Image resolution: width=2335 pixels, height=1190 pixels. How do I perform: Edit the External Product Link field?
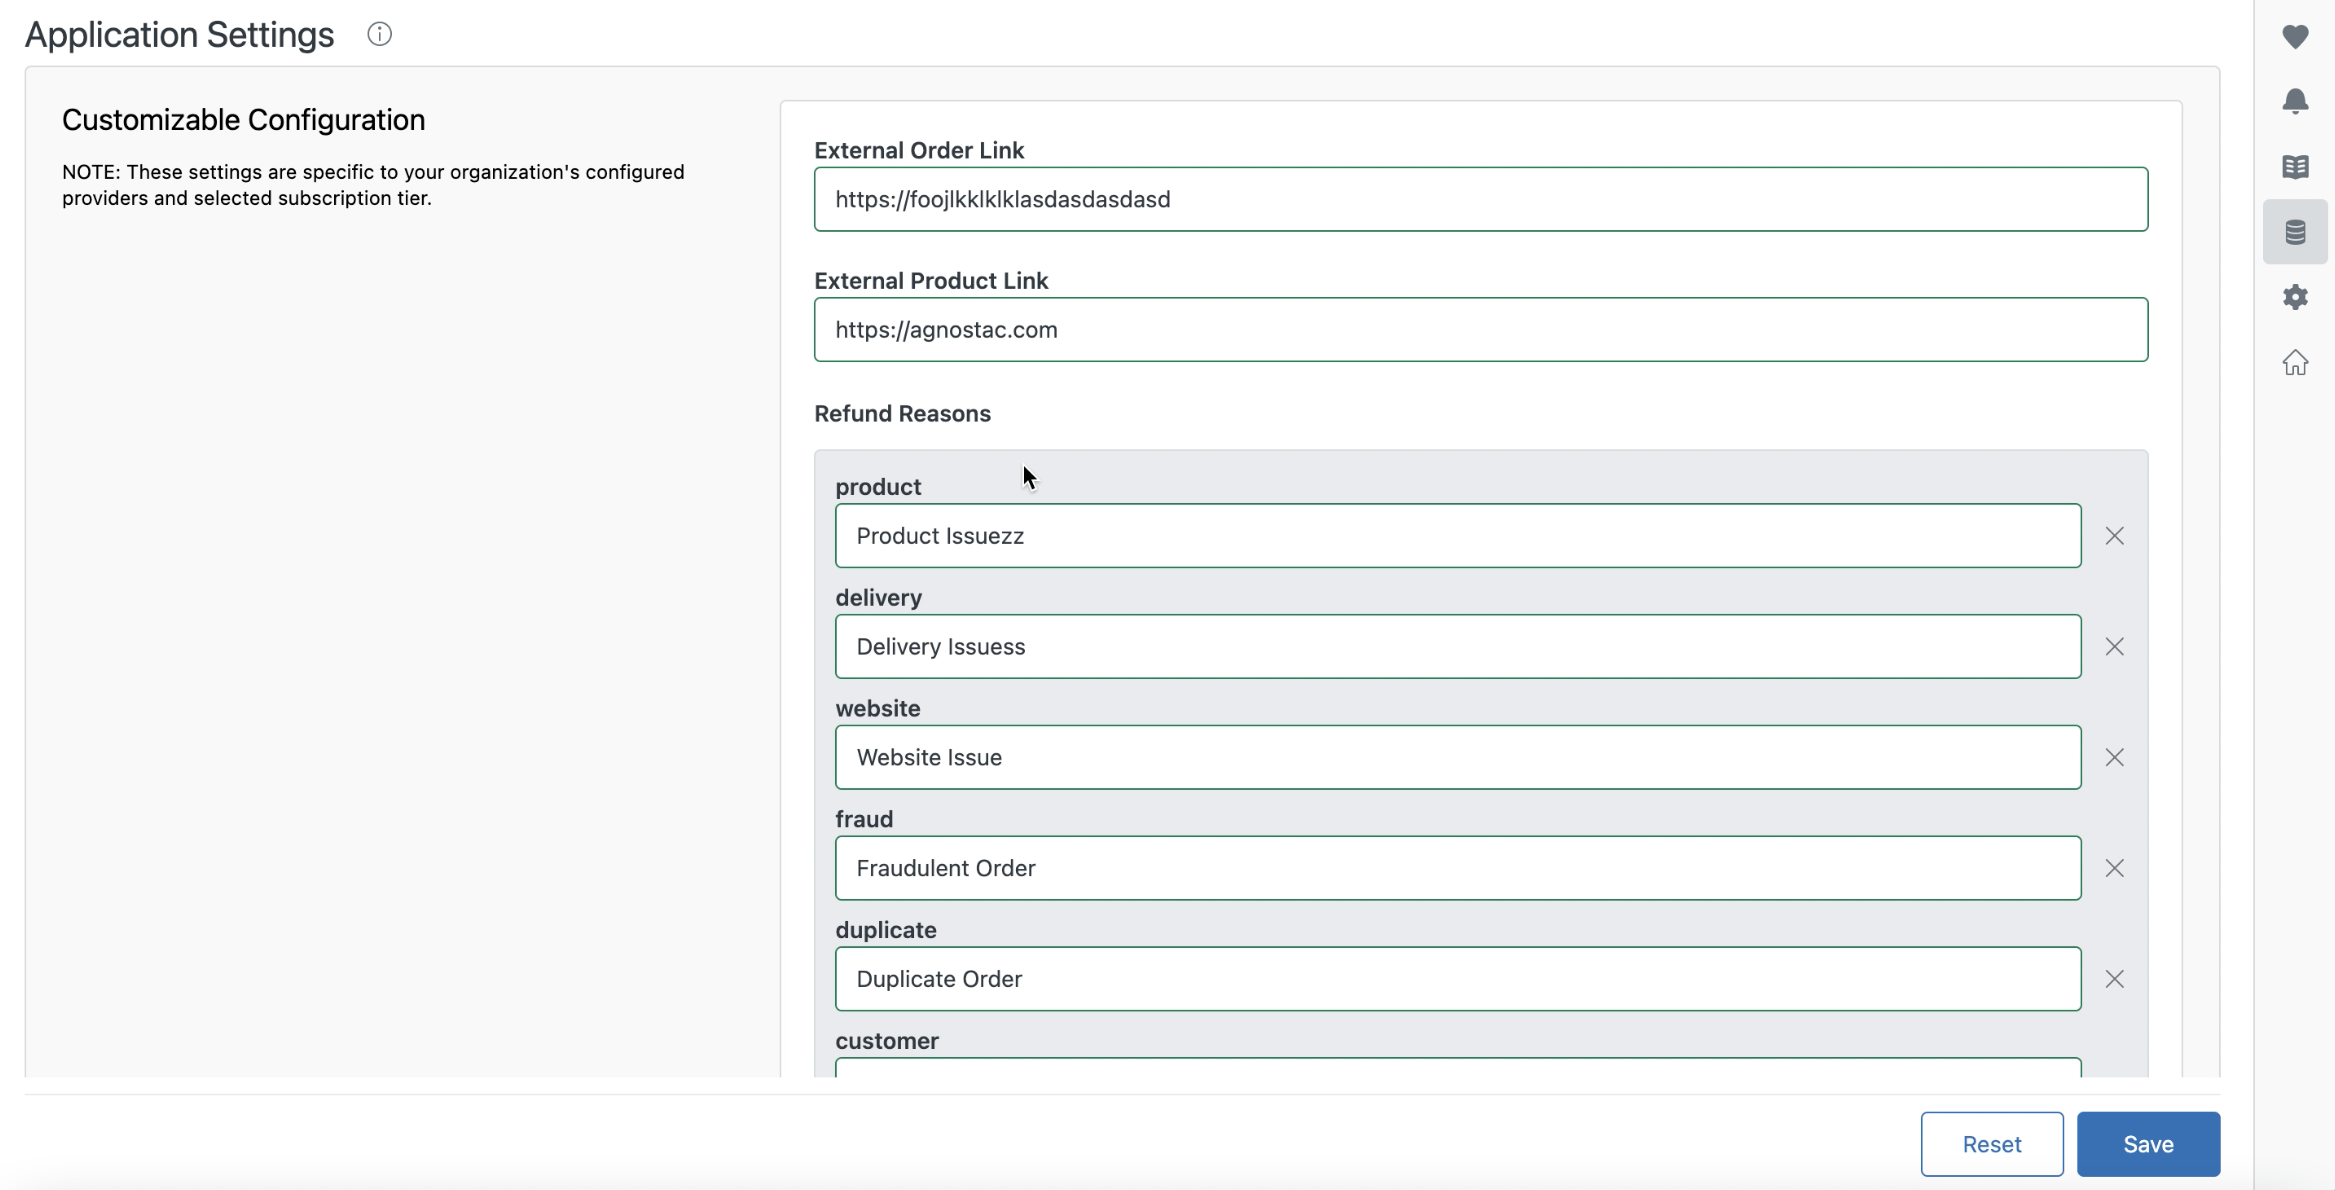tap(1480, 329)
